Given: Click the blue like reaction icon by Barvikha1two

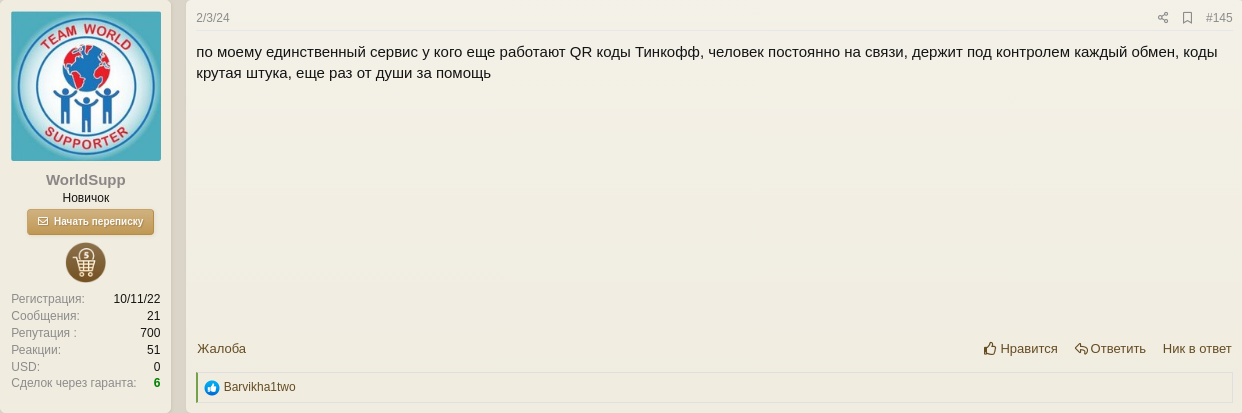Looking at the screenshot, I should (x=212, y=388).
